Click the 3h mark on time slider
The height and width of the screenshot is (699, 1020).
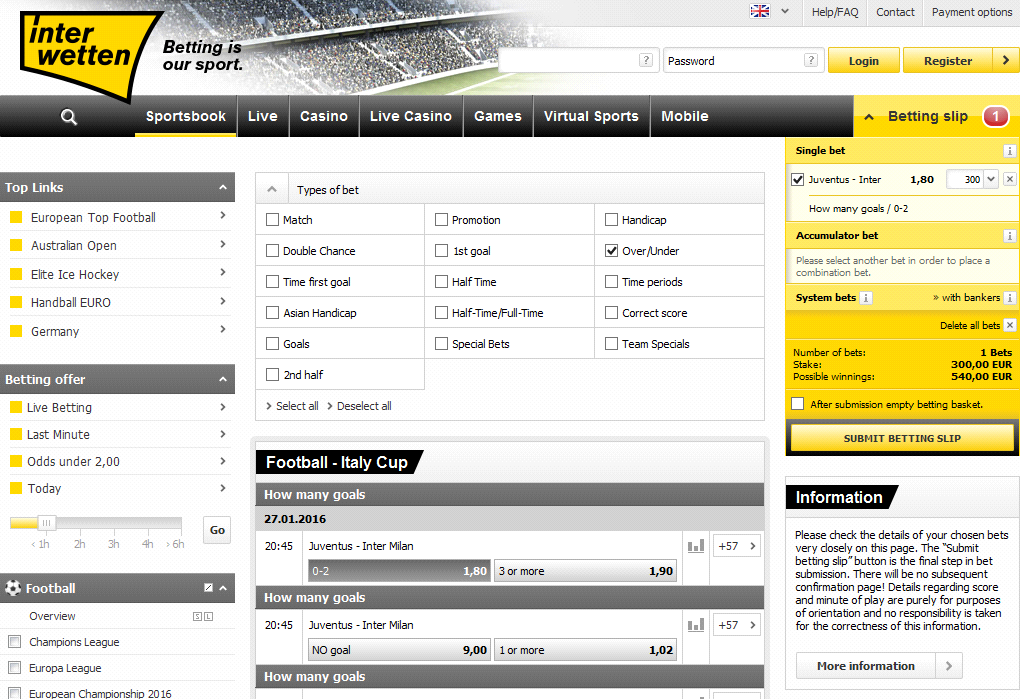click(114, 544)
